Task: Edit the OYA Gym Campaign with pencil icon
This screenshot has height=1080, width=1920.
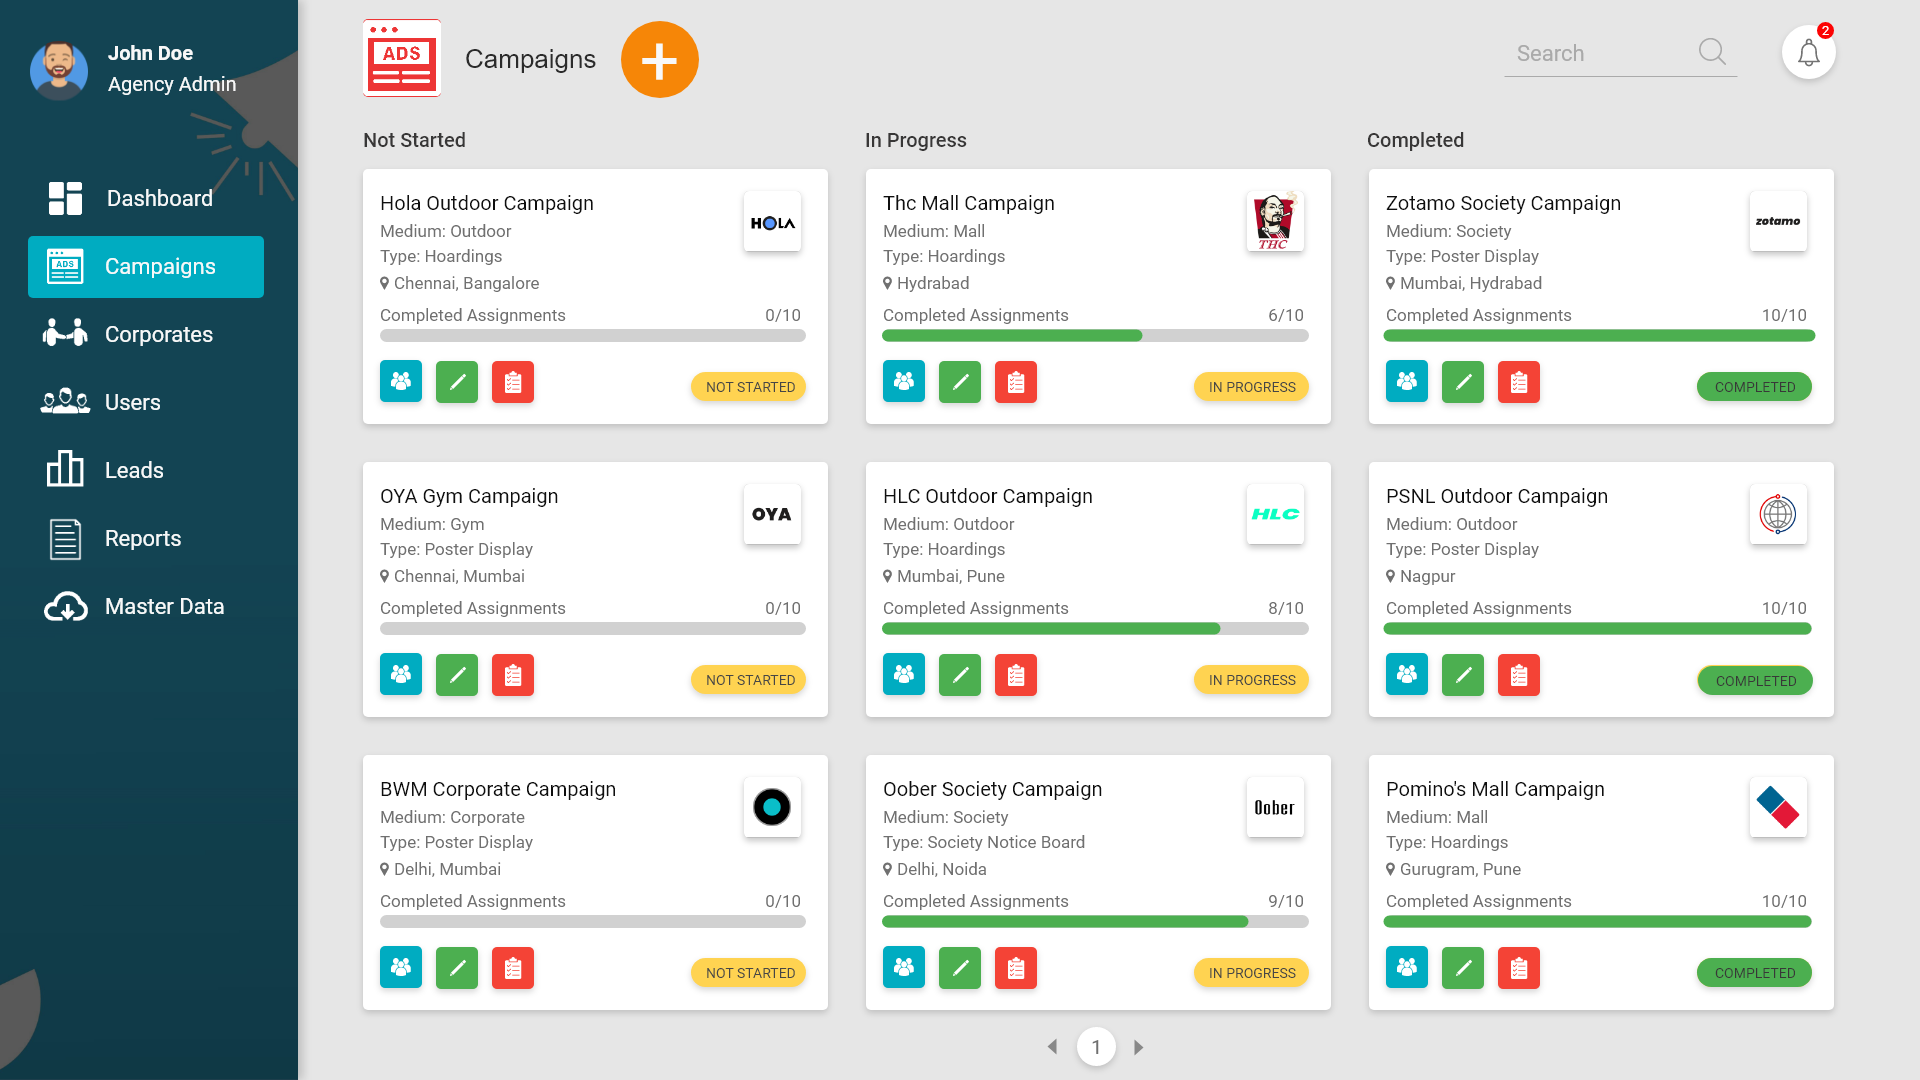Action: (x=457, y=675)
